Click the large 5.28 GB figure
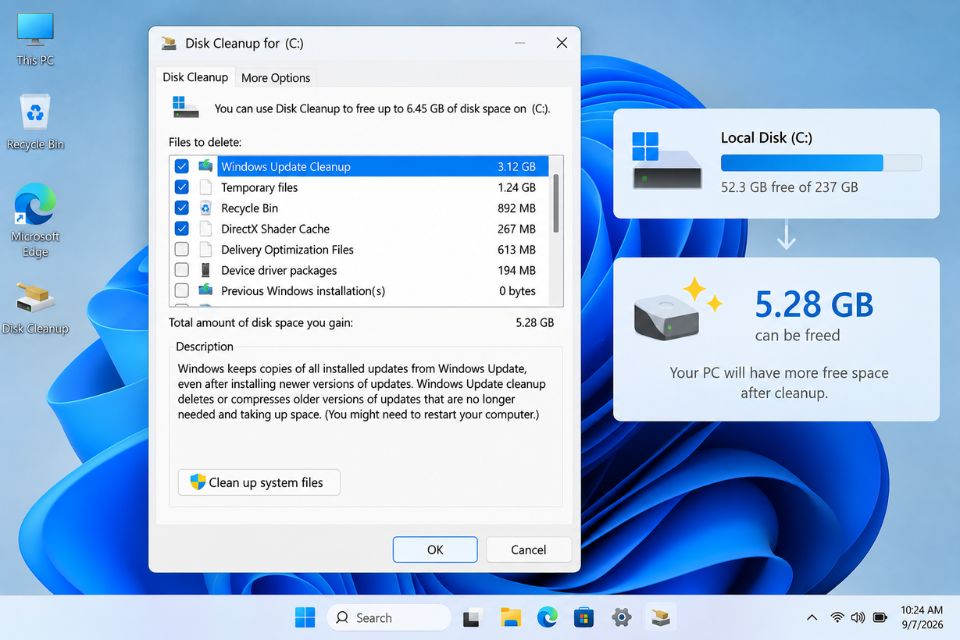Image resolution: width=960 pixels, height=640 pixels. pyautogui.click(x=814, y=304)
